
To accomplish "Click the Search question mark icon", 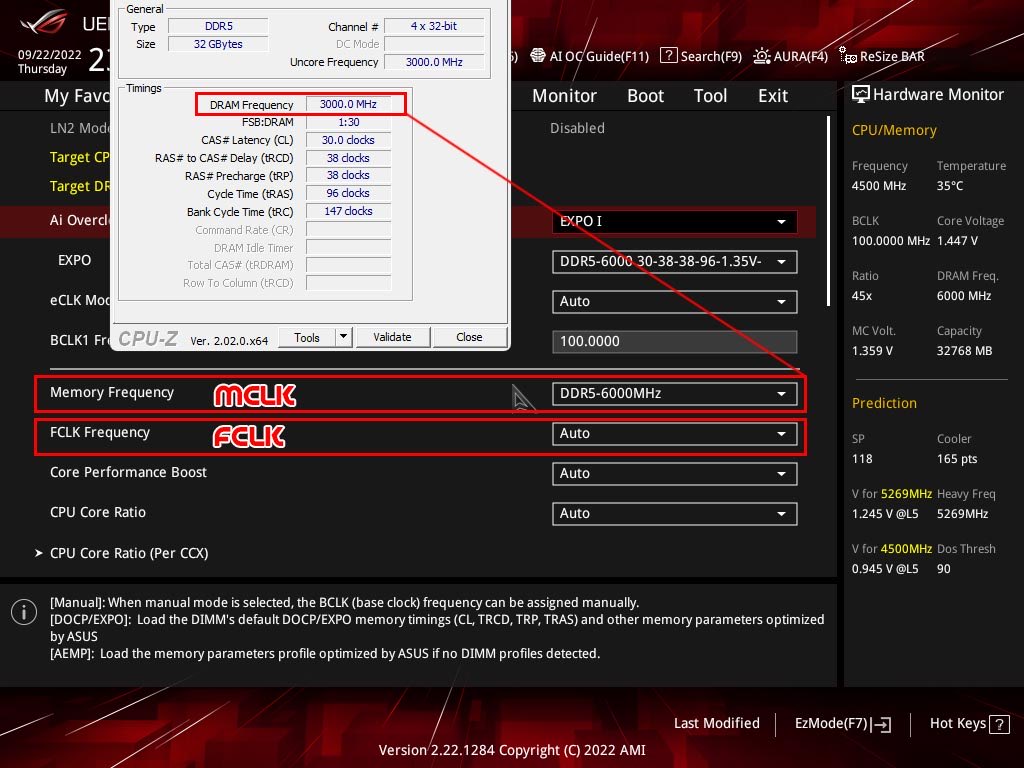I will click(x=668, y=56).
